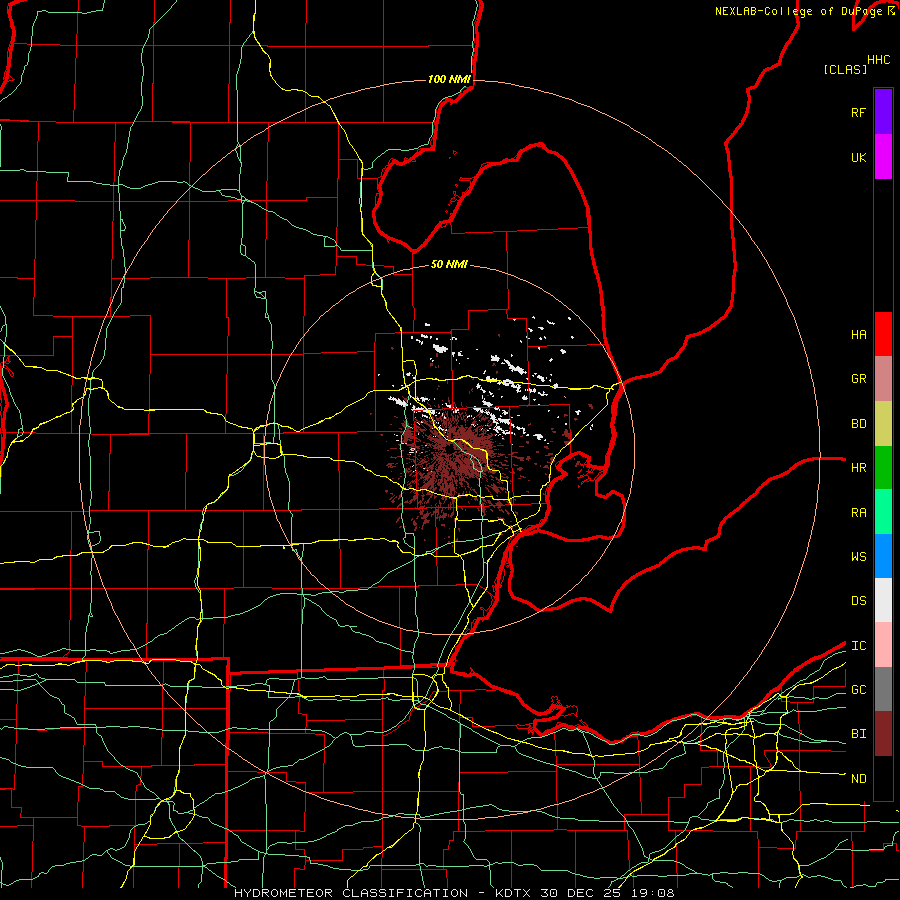Click the HA legend label
The width and height of the screenshot is (900, 900).
(858, 335)
